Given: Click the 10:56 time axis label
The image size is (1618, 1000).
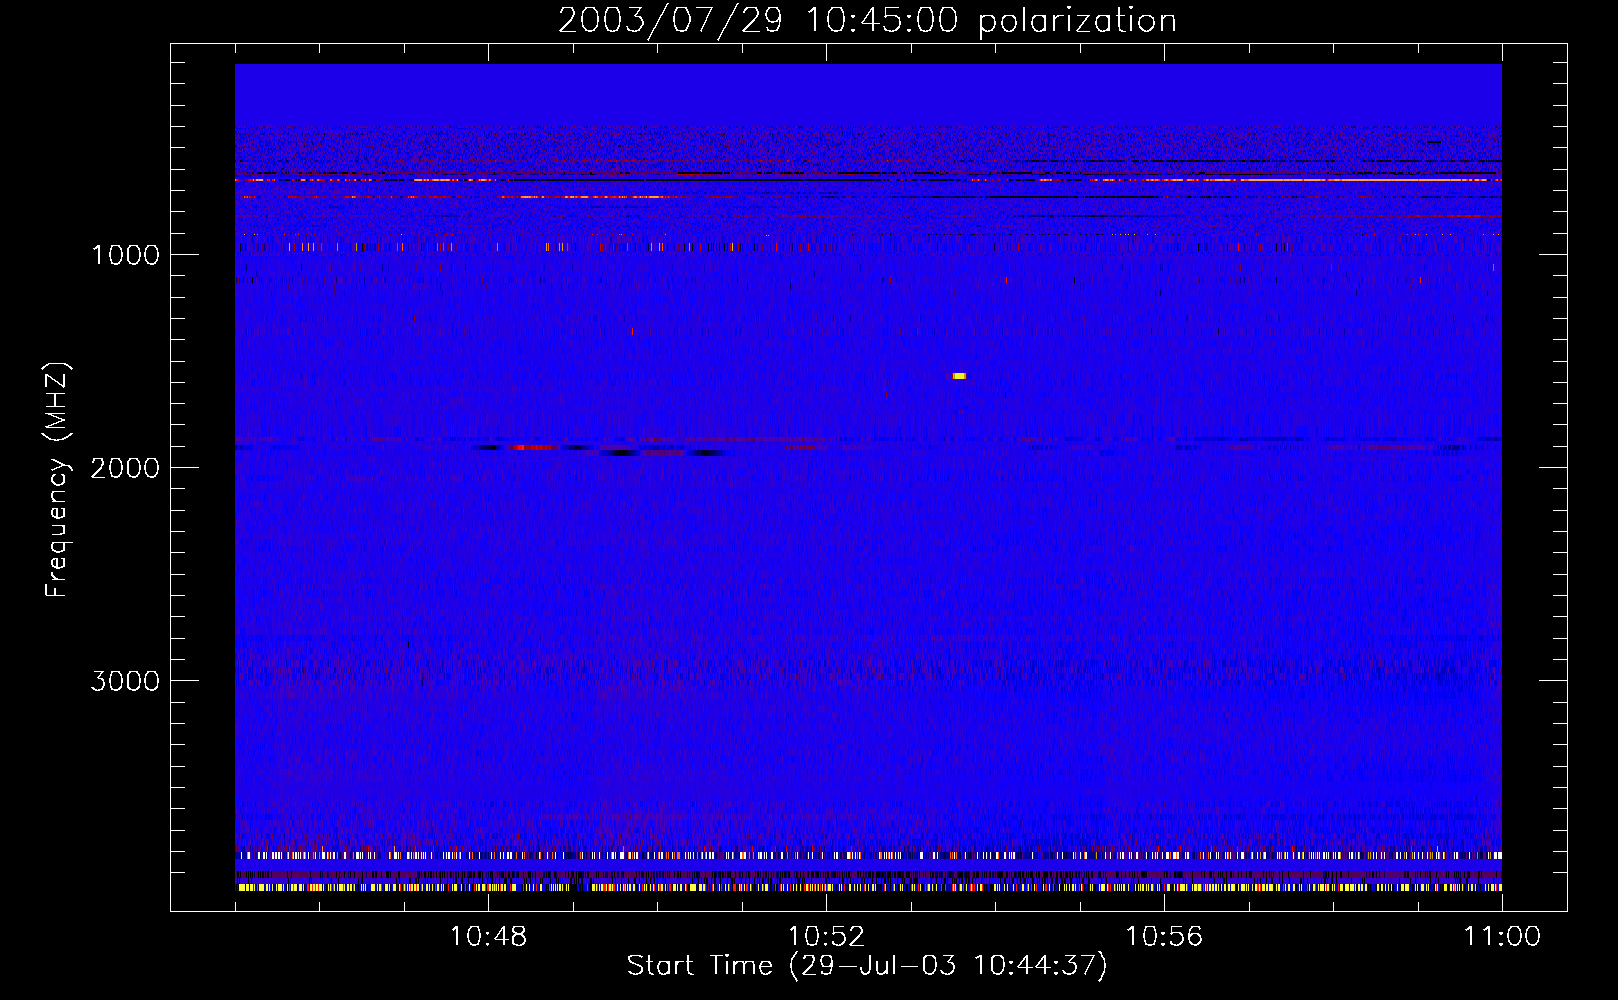Looking at the screenshot, I should coord(1164,937).
